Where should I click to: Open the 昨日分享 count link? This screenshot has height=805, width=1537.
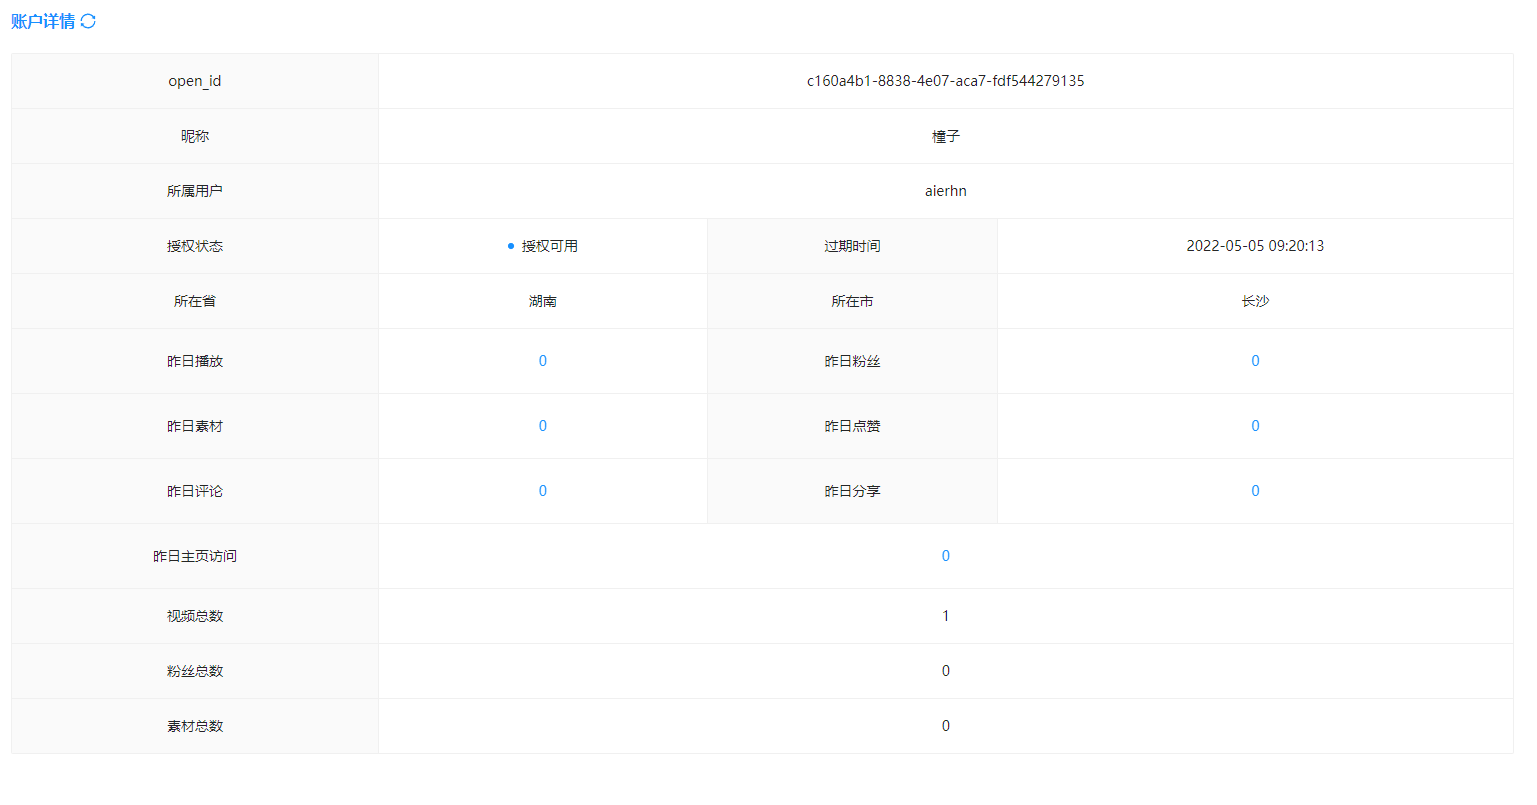1255,491
